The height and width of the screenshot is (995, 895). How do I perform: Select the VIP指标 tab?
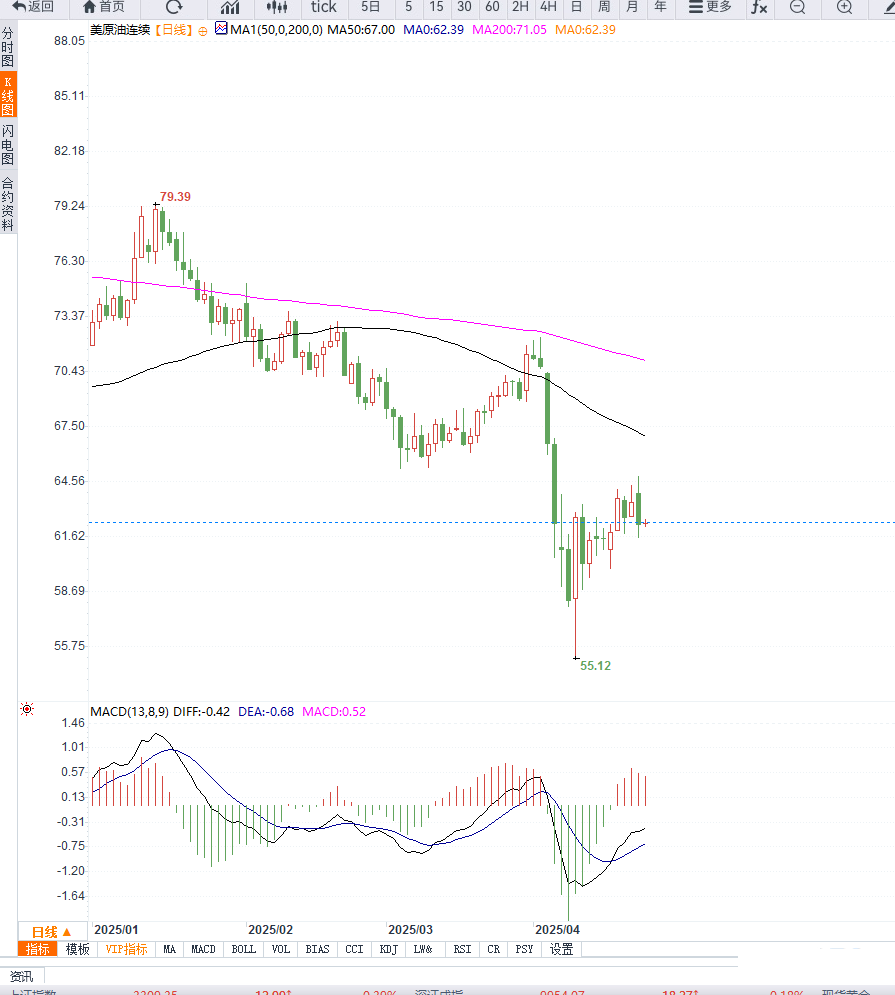pos(126,949)
